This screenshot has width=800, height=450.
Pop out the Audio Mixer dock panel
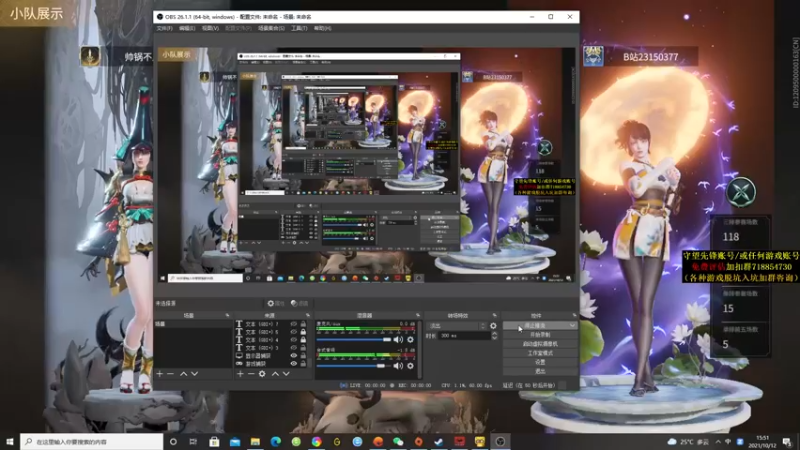418,315
